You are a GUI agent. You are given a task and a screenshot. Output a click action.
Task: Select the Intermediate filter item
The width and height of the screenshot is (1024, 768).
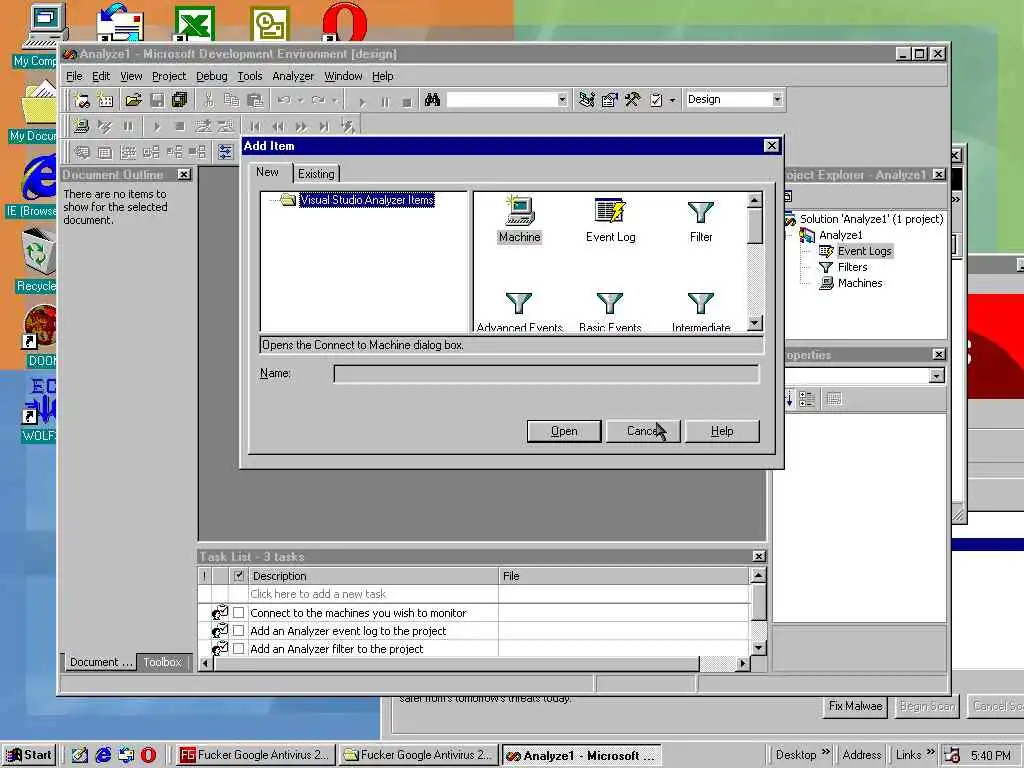[x=701, y=312]
